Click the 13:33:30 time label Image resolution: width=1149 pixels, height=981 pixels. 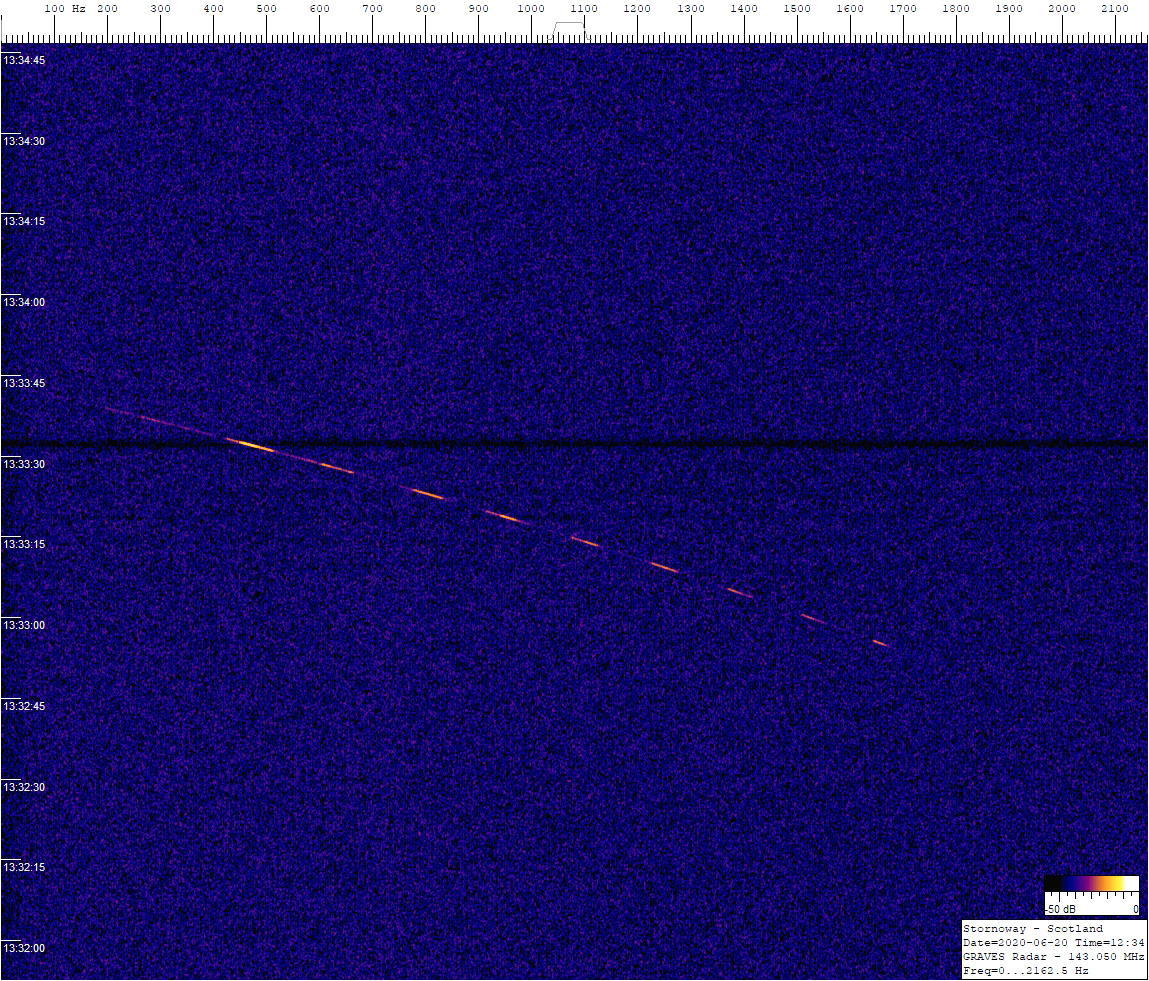point(24,464)
